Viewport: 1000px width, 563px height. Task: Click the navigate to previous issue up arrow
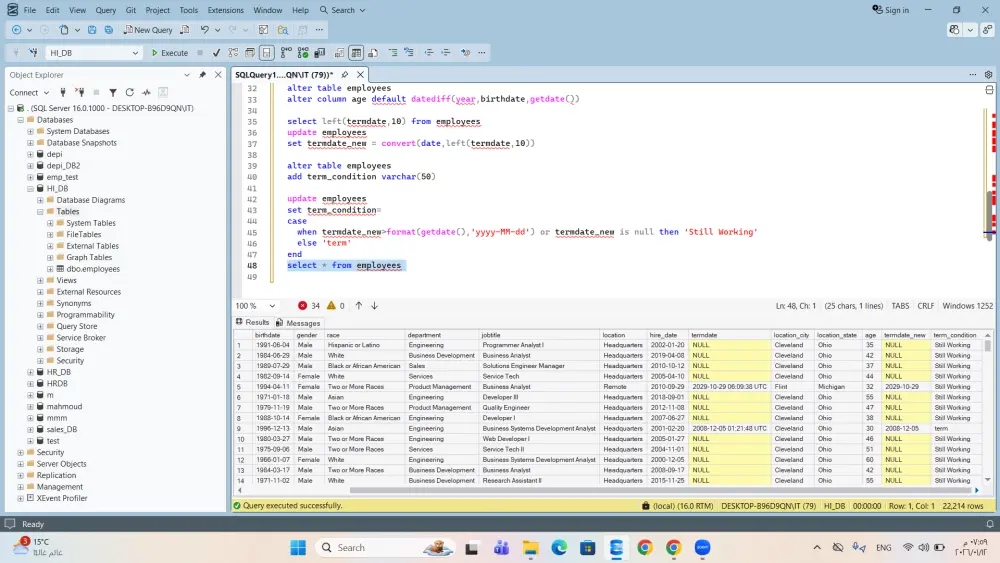(x=358, y=306)
